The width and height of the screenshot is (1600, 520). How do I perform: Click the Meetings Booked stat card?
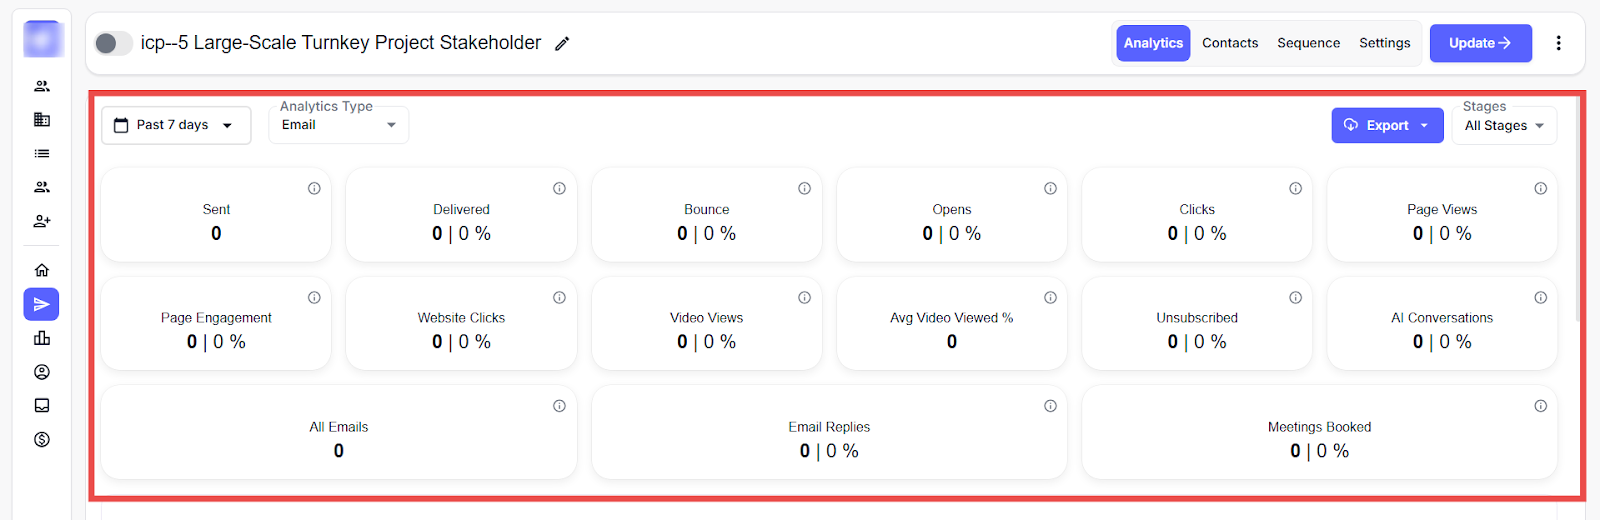1319,432
